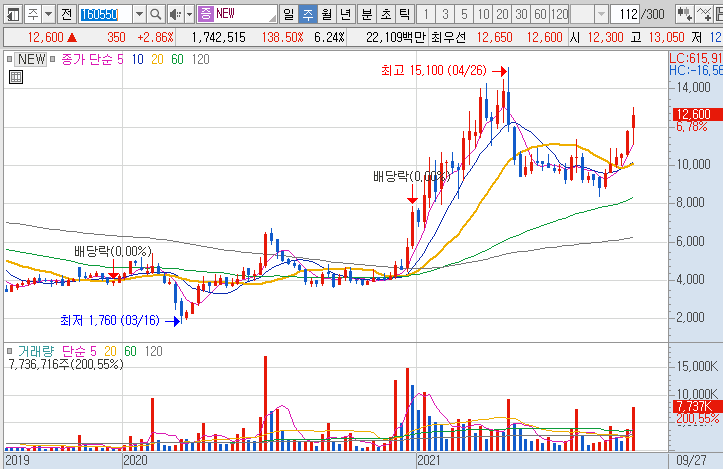Select interval 5 button
Screen dimensions: 723x469
464,14
